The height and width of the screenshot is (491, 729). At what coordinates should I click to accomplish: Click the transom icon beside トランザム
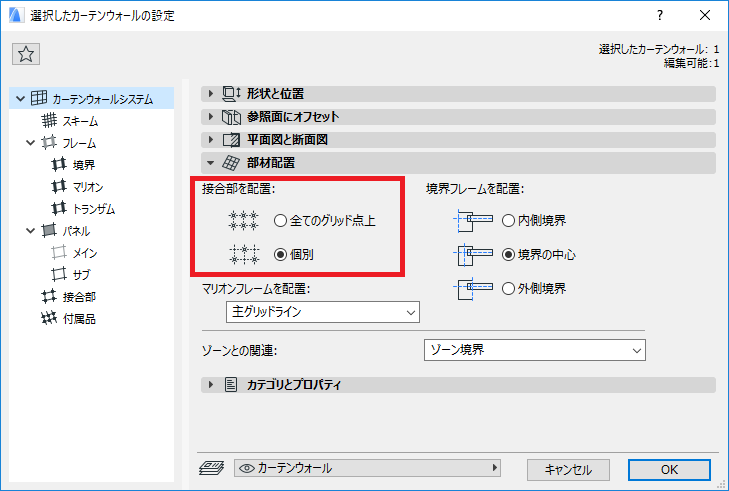click(59, 208)
